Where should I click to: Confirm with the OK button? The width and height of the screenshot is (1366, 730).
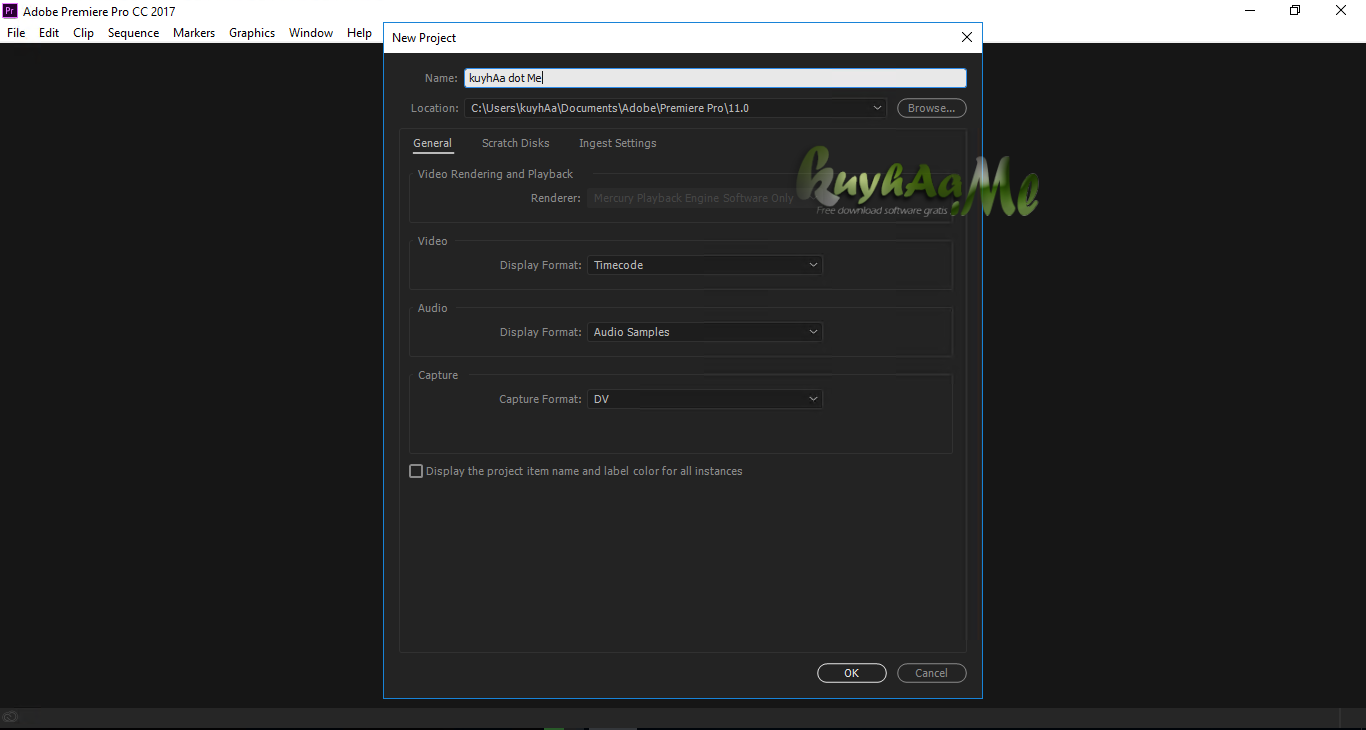pyautogui.click(x=852, y=673)
